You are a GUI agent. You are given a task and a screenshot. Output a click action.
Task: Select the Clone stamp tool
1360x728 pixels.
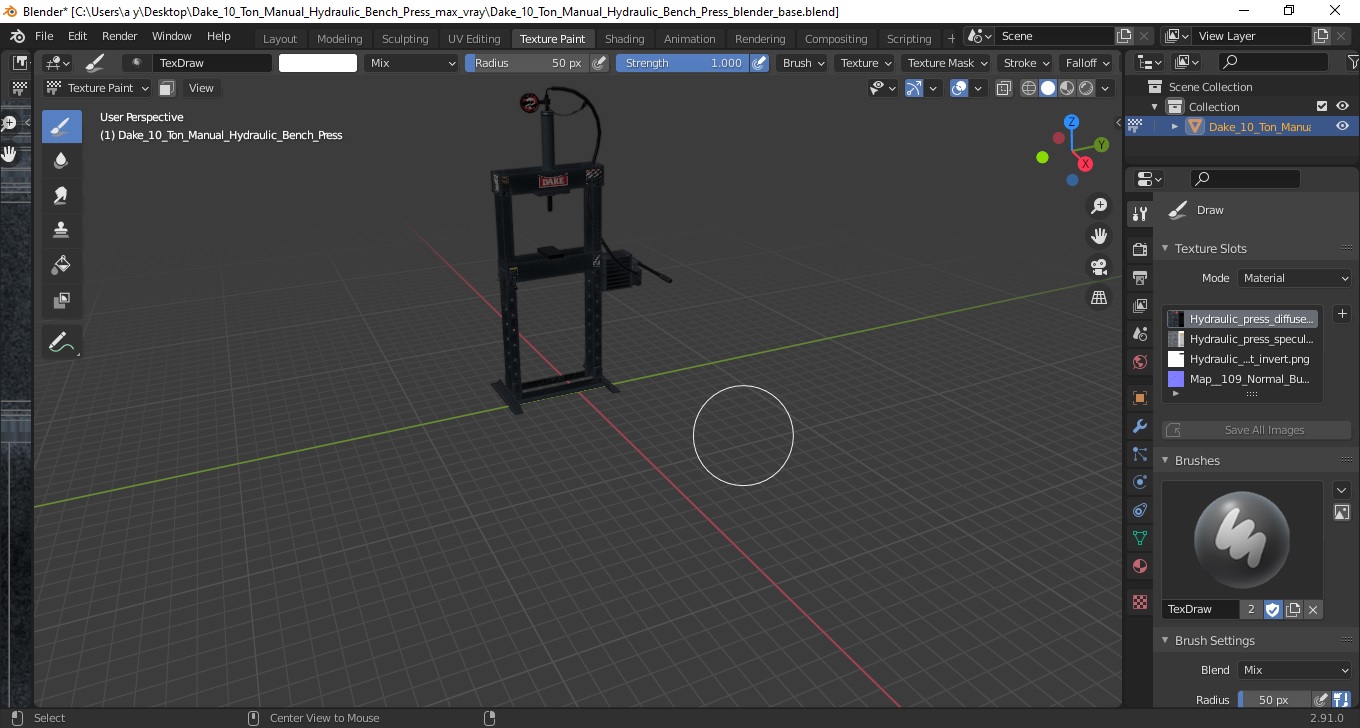pyautogui.click(x=61, y=230)
